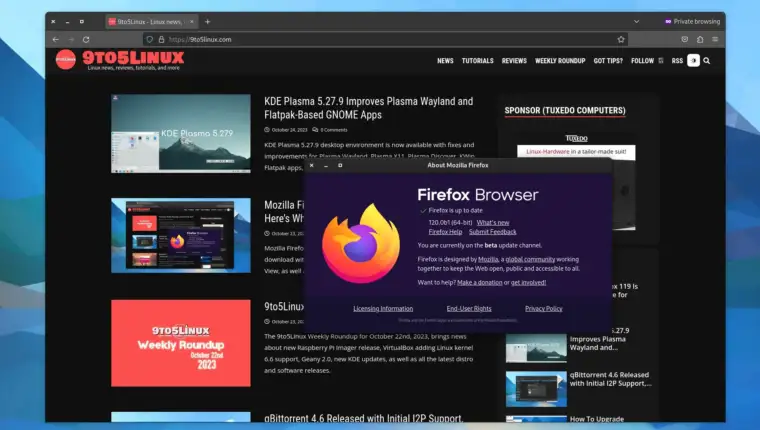Click the Private browsing mask indicator
Screen dimensions: 760x430
coord(692,21)
